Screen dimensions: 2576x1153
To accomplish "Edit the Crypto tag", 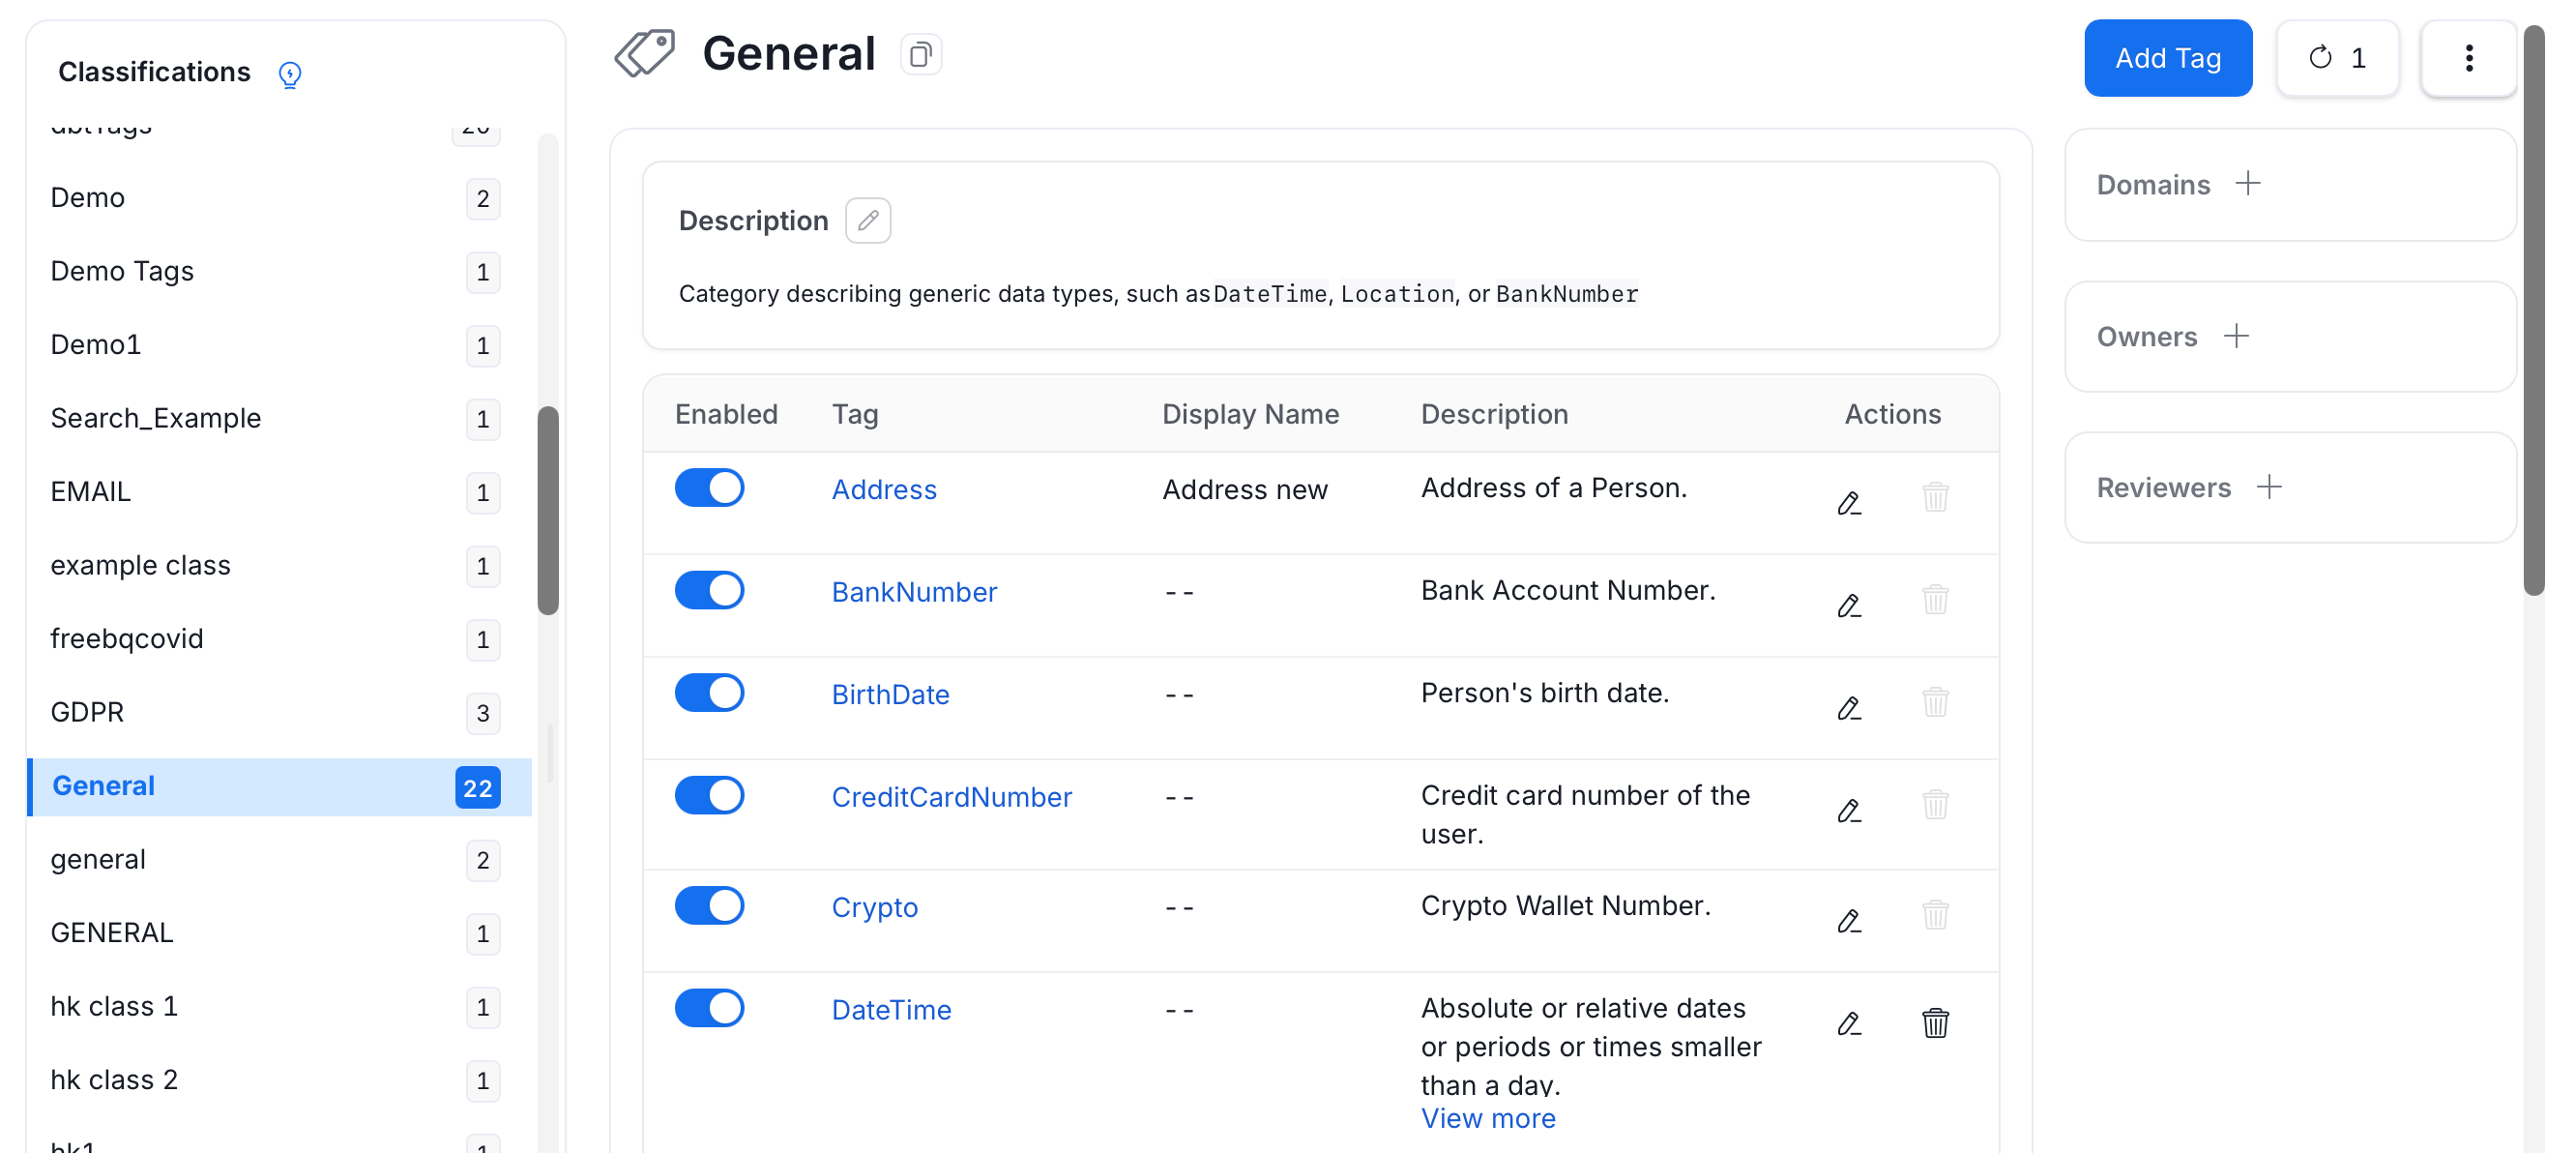I will (1849, 920).
